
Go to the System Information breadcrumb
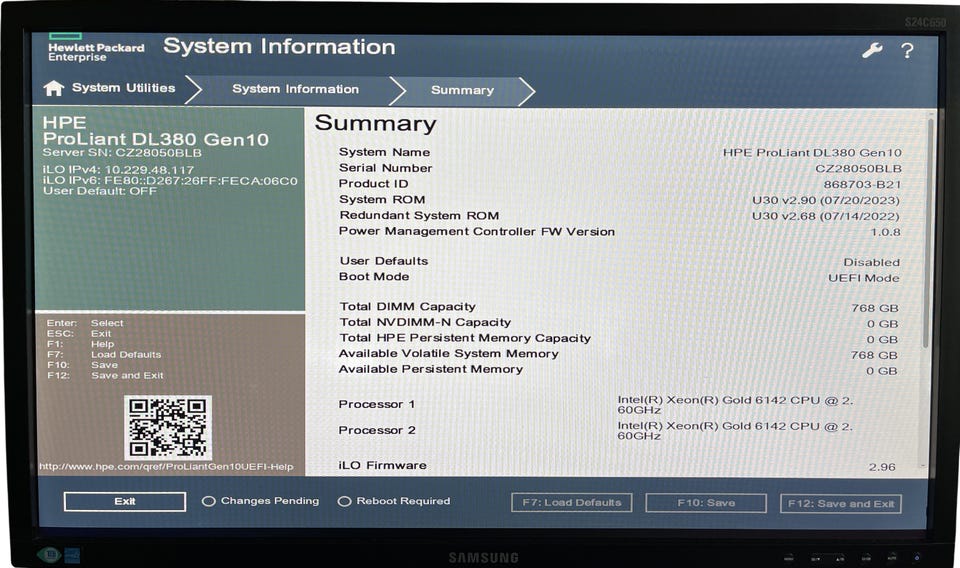tap(295, 89)
